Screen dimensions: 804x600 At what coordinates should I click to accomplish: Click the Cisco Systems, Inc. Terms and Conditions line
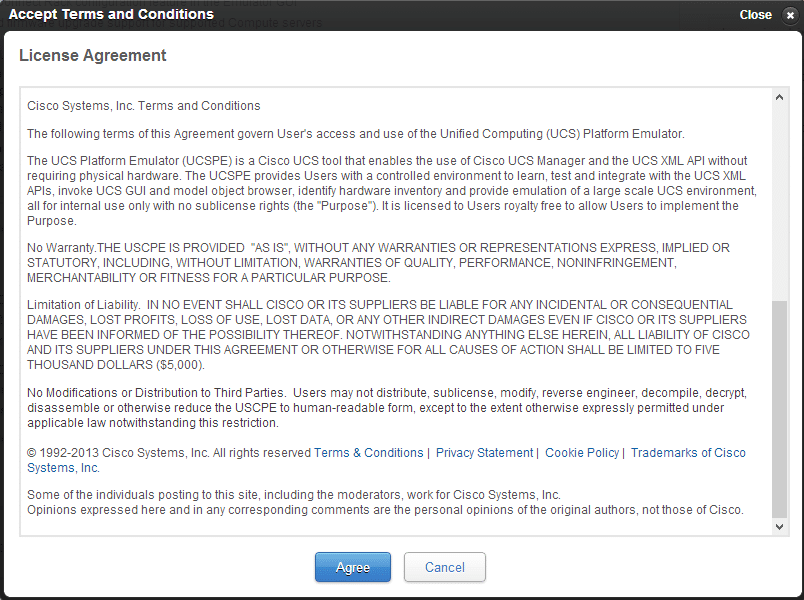[x=144, y=106]
